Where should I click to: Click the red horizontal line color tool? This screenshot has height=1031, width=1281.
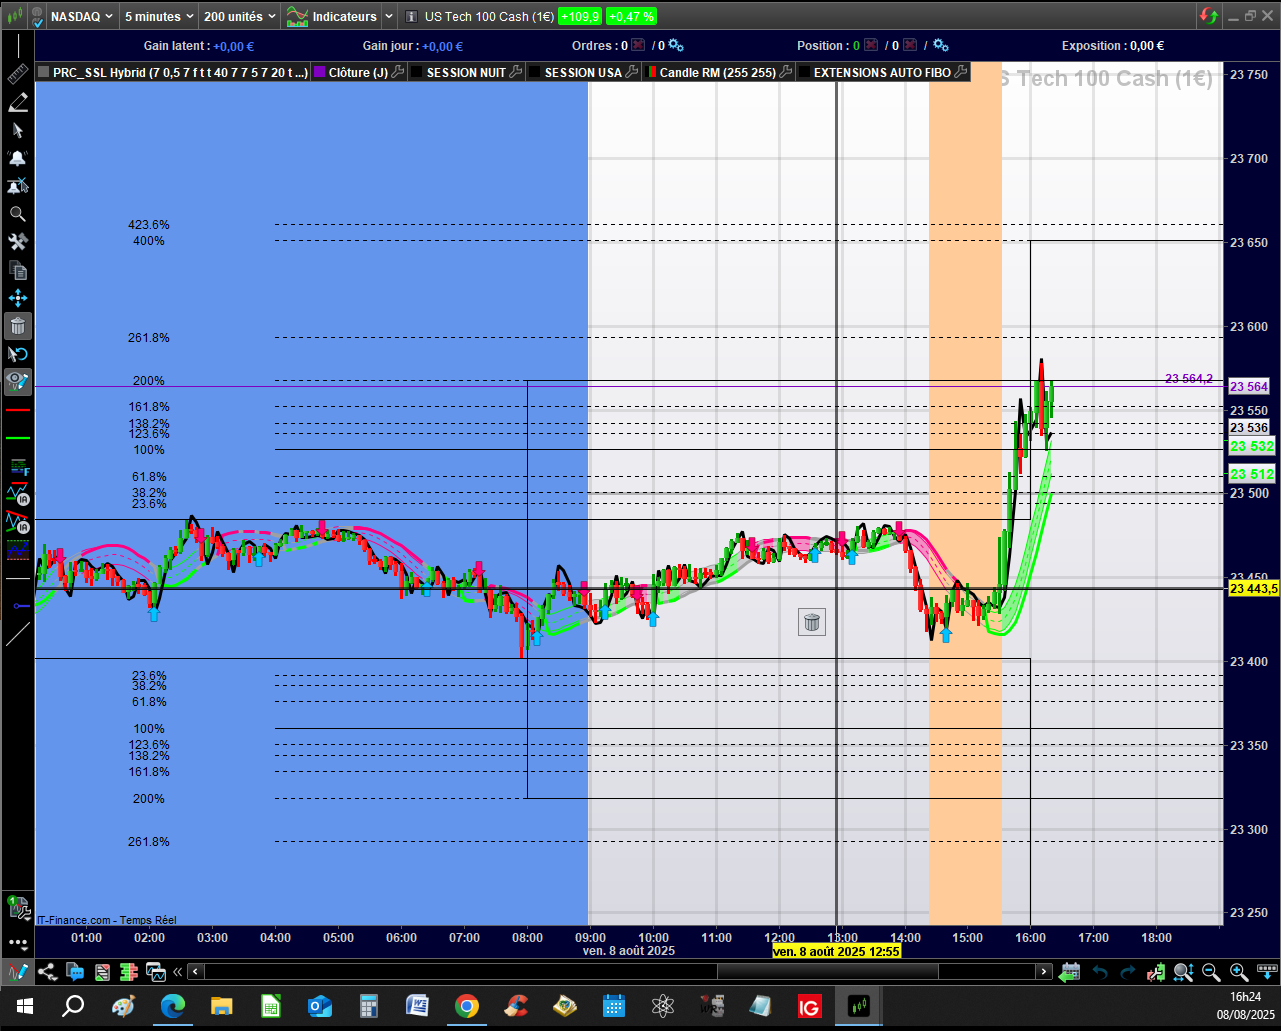18,410
